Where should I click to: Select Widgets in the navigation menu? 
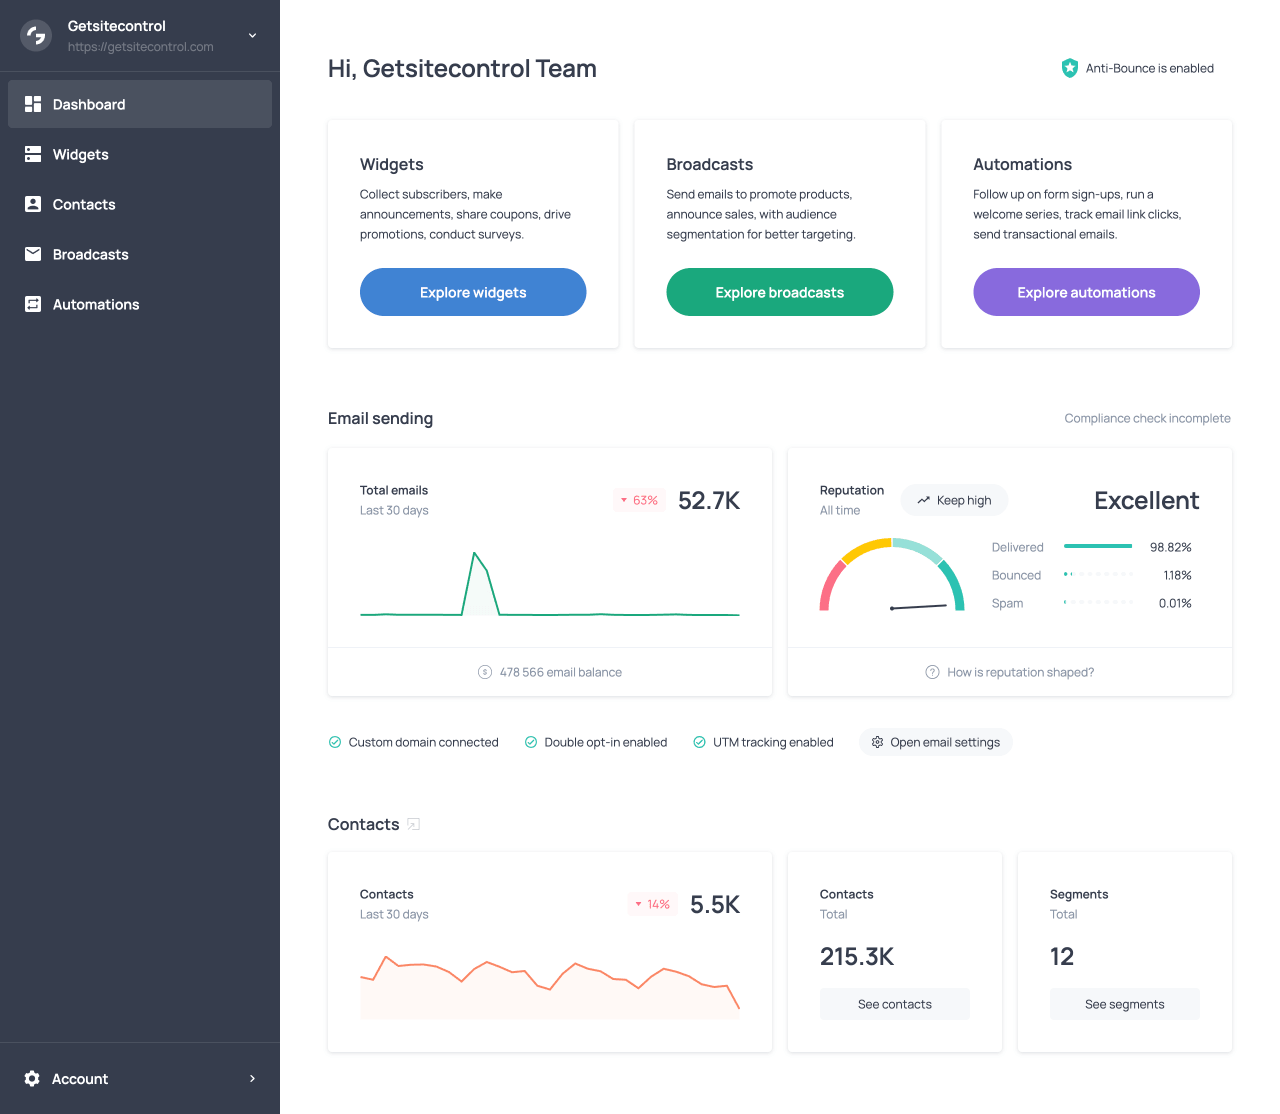(x=80, y=154)
